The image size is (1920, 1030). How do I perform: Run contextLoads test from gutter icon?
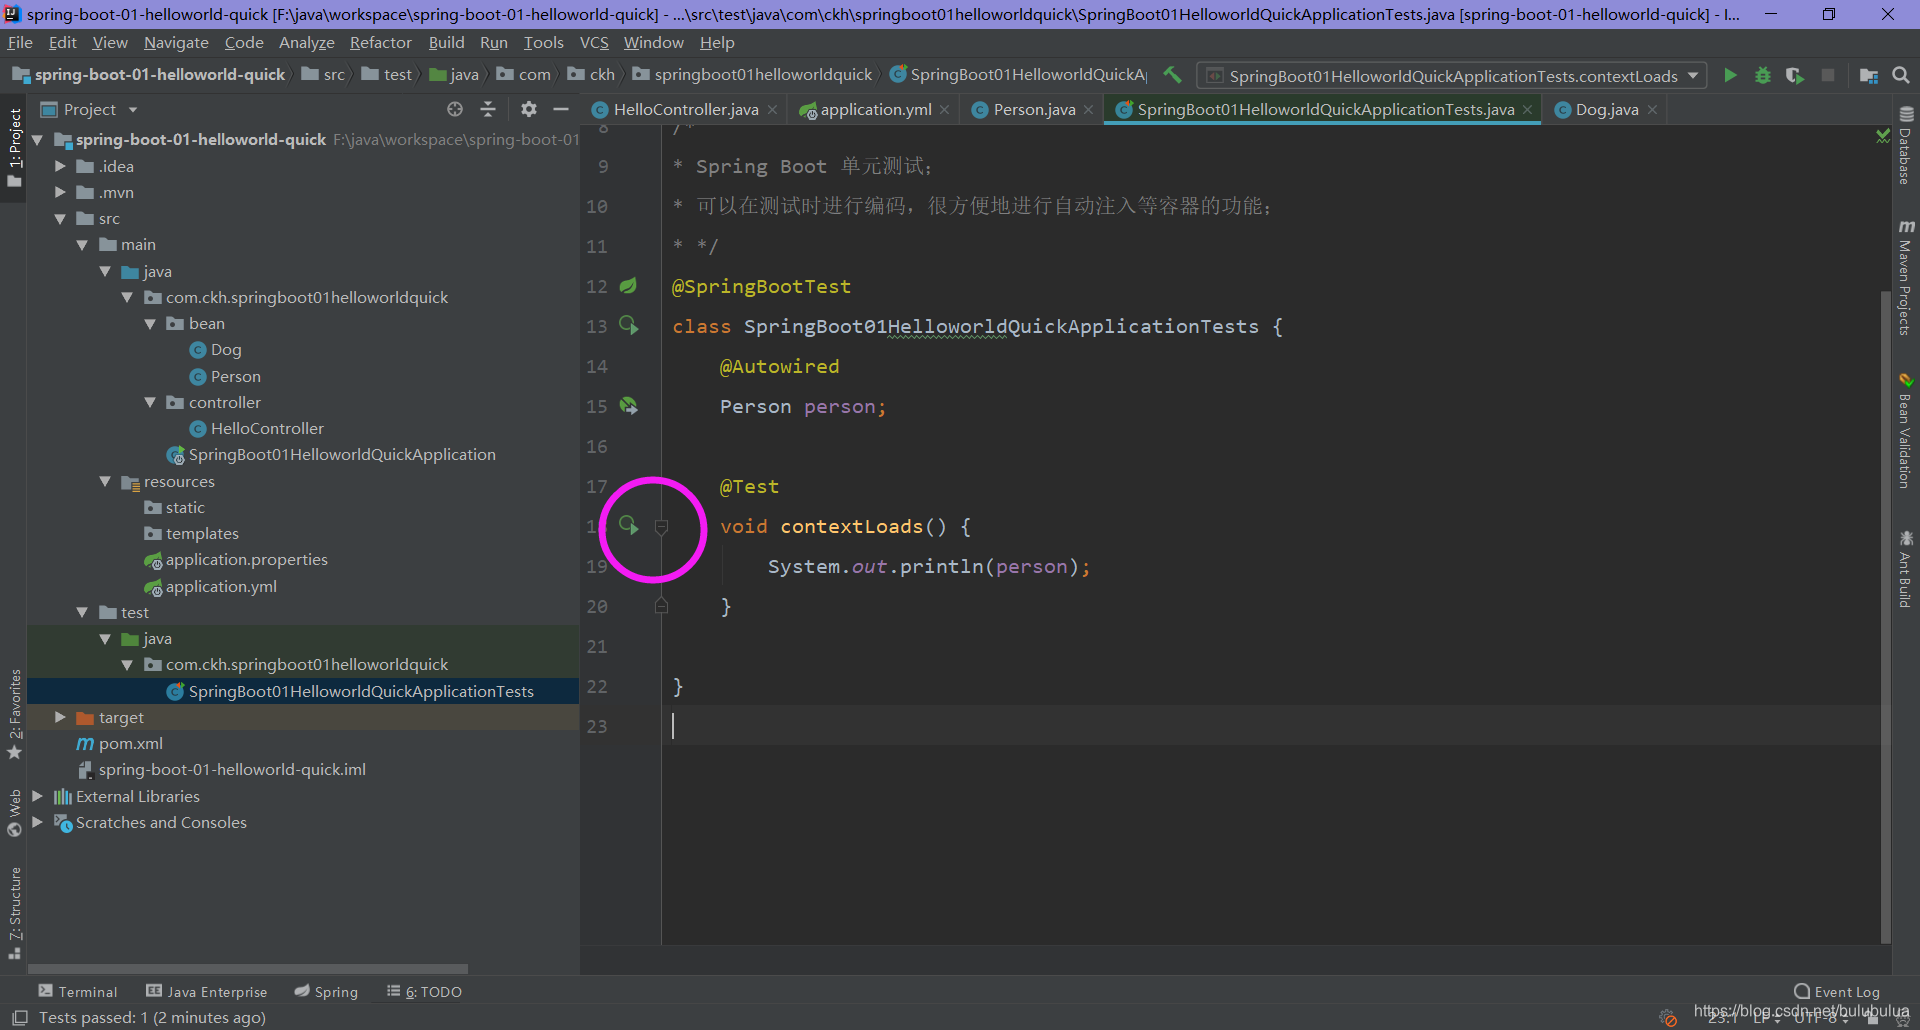[x=628, y=525]
